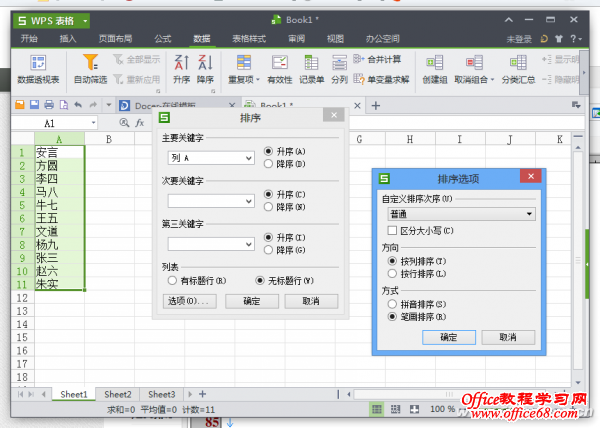
Task: Open subtotal (分类汇总) tool
Action: (518, 69)
